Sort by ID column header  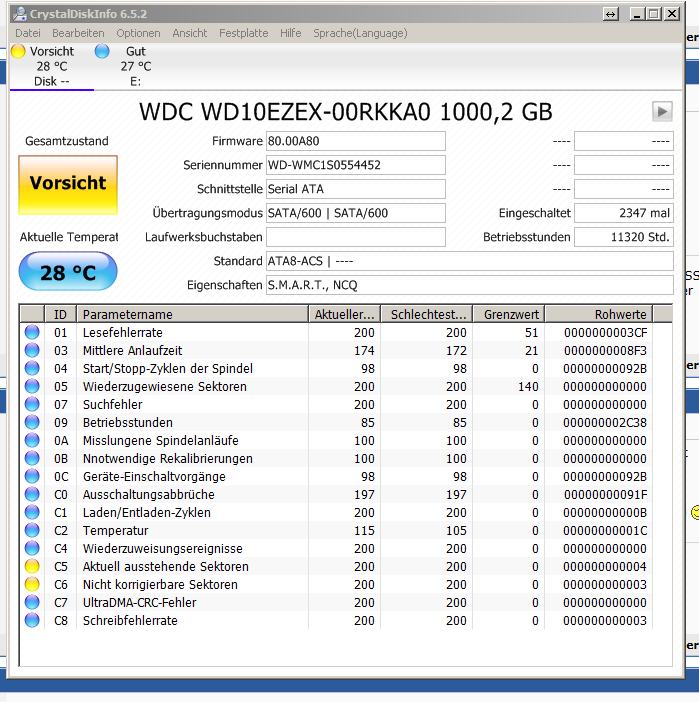(x=60, y=314)
